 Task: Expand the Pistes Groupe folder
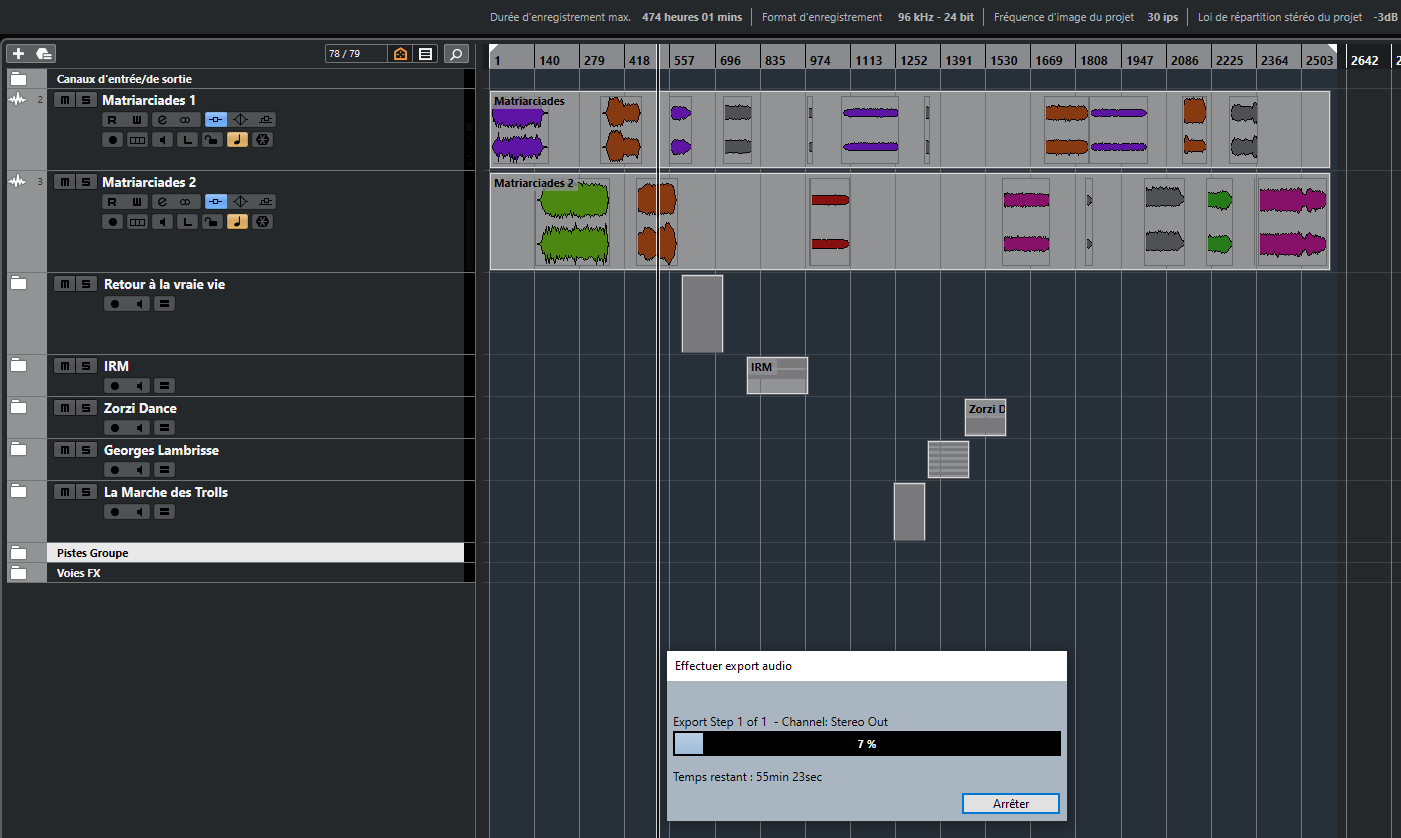pos(18,553)
